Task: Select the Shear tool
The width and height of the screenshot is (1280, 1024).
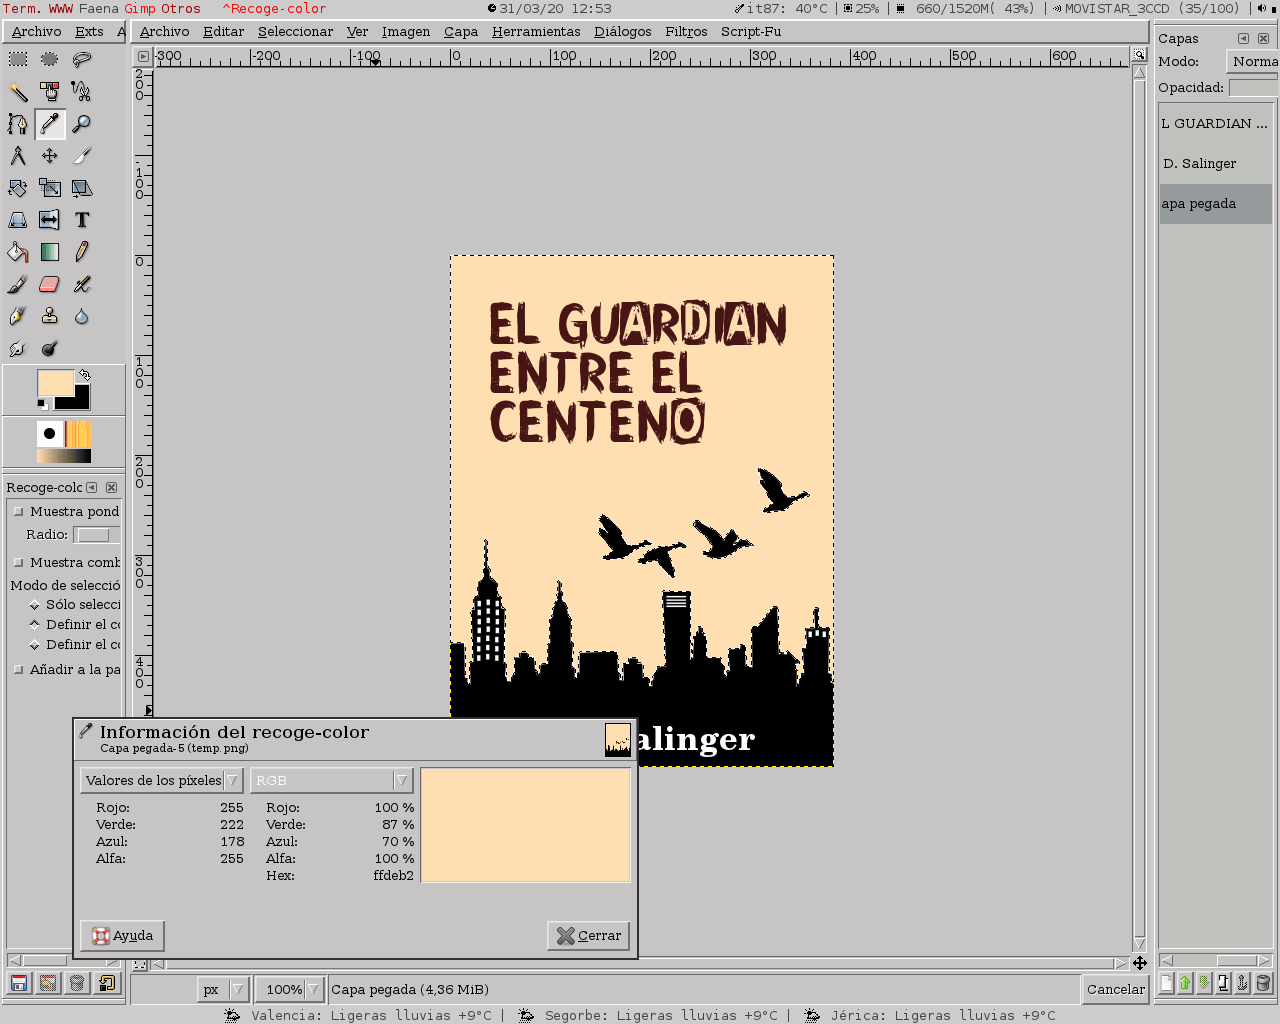Action: [x=82, y=188]
